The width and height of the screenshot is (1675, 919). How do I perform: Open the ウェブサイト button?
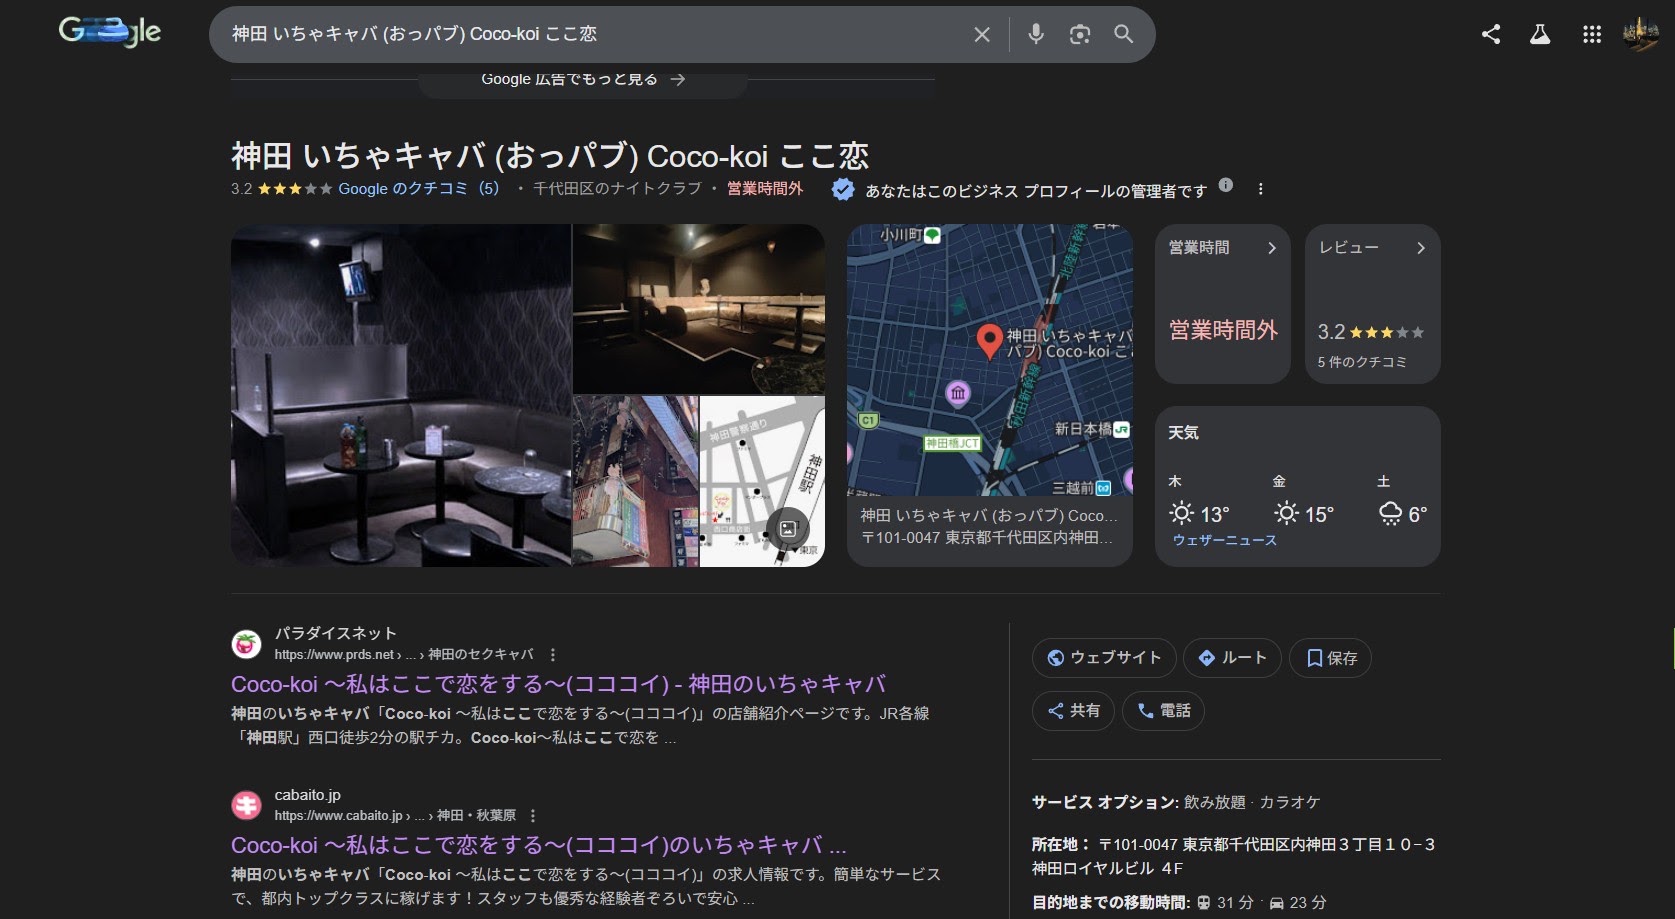(x=1104, y=658)
